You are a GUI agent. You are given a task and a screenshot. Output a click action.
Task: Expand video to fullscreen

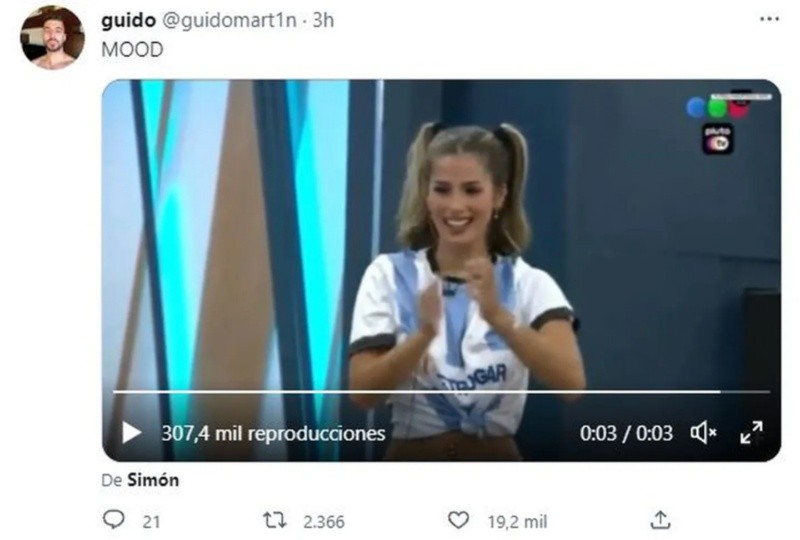pos(752,433)
